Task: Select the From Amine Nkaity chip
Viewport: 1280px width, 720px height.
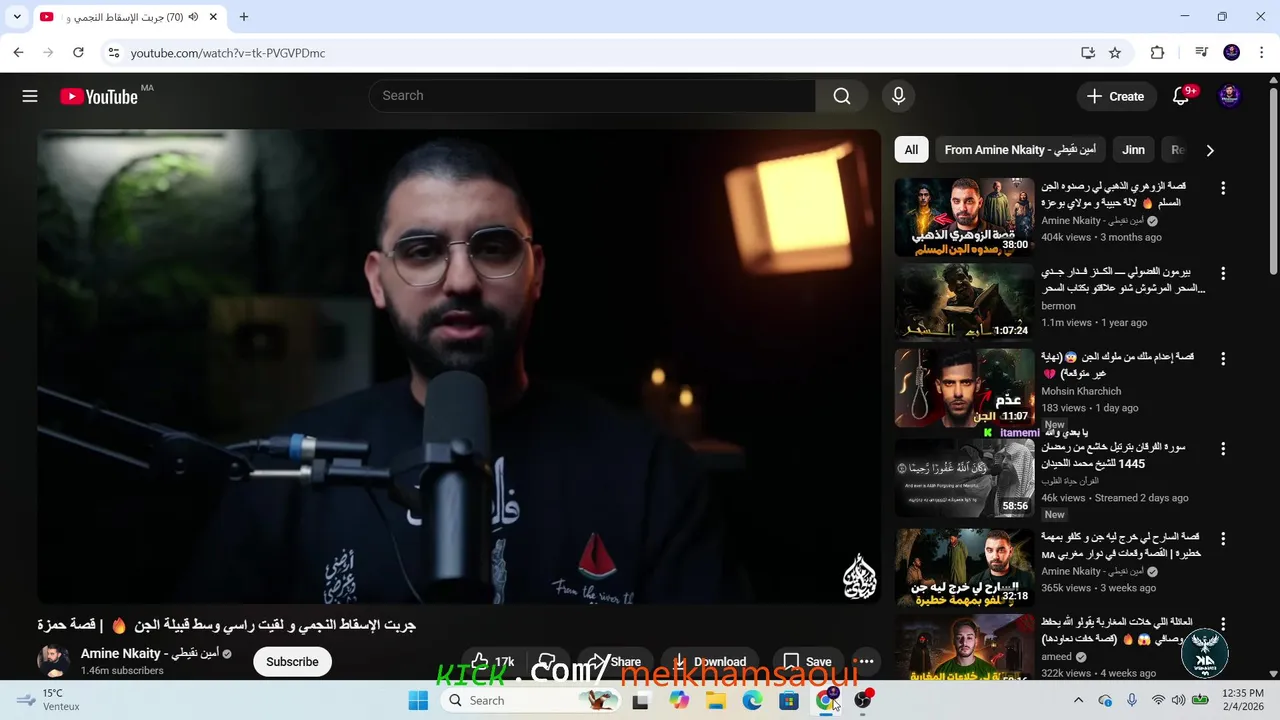Action: [1020, 150]
